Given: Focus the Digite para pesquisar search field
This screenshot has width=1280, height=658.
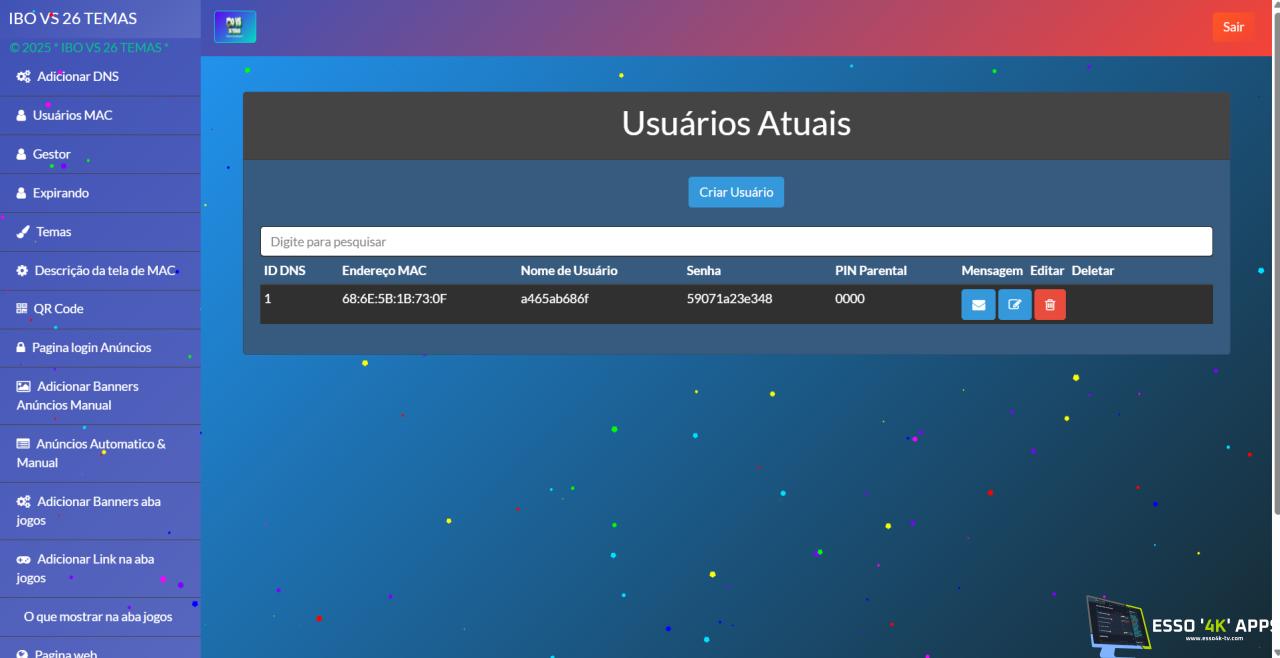Looking at the screenshot, I should (x=736, y=242).
